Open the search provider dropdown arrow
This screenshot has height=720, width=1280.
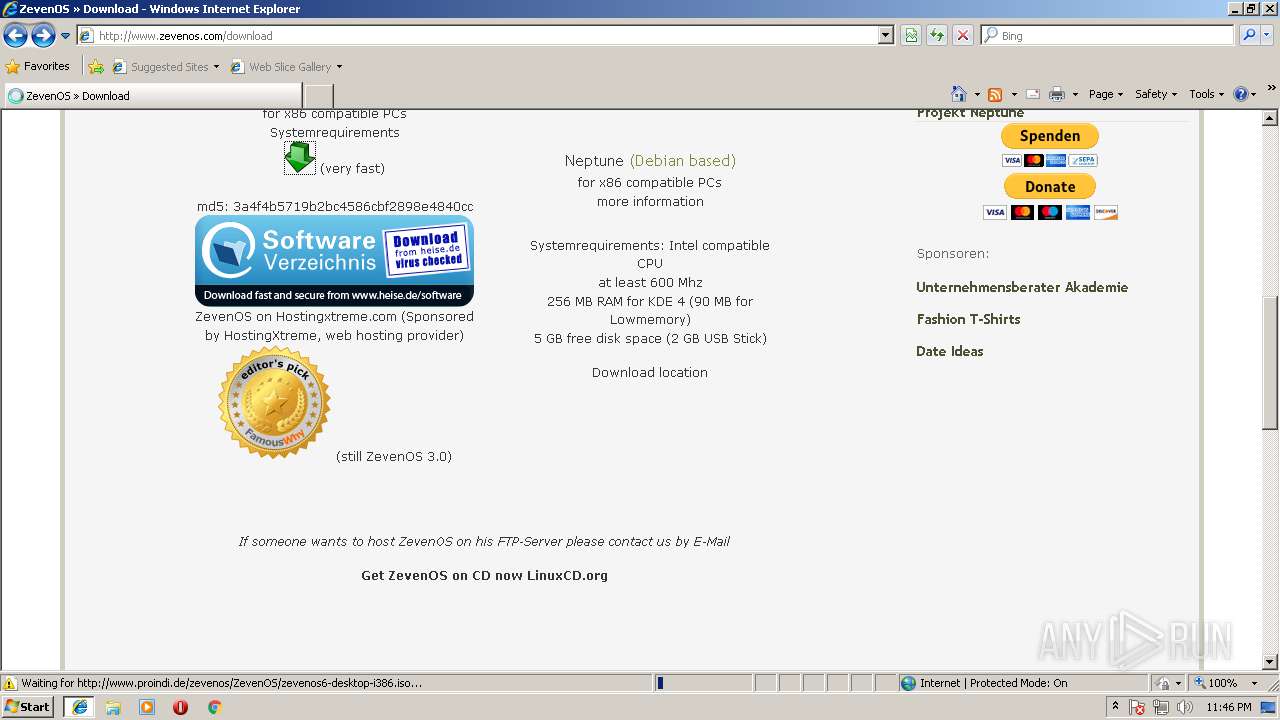click(x=1267, y=35)
